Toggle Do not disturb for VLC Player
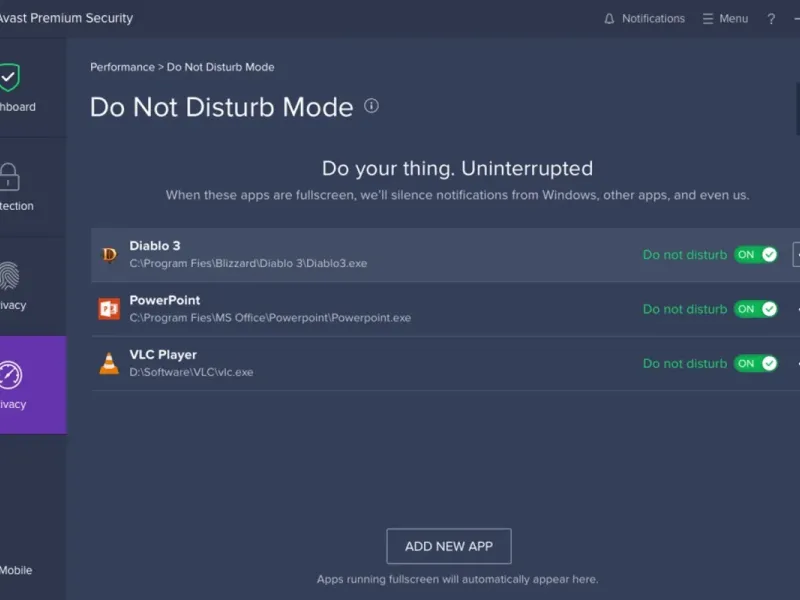Viewport: 800px width, 600px height. (756, 364)
